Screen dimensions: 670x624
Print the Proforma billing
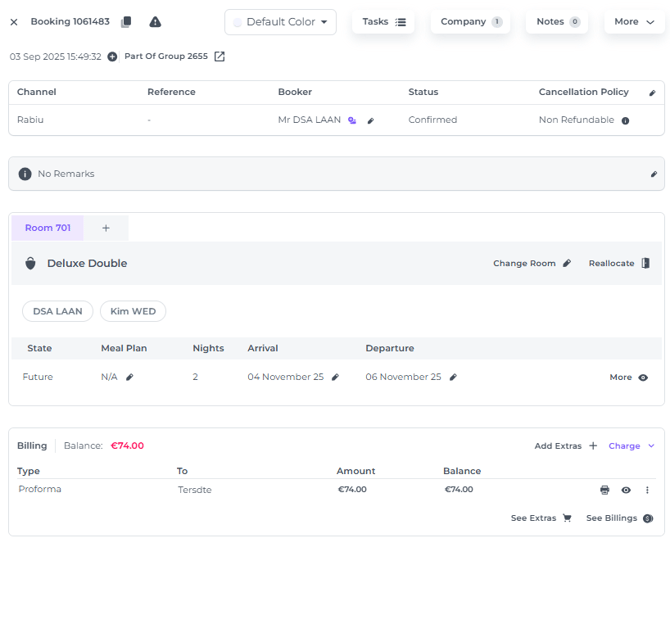(x=604, y=490)
